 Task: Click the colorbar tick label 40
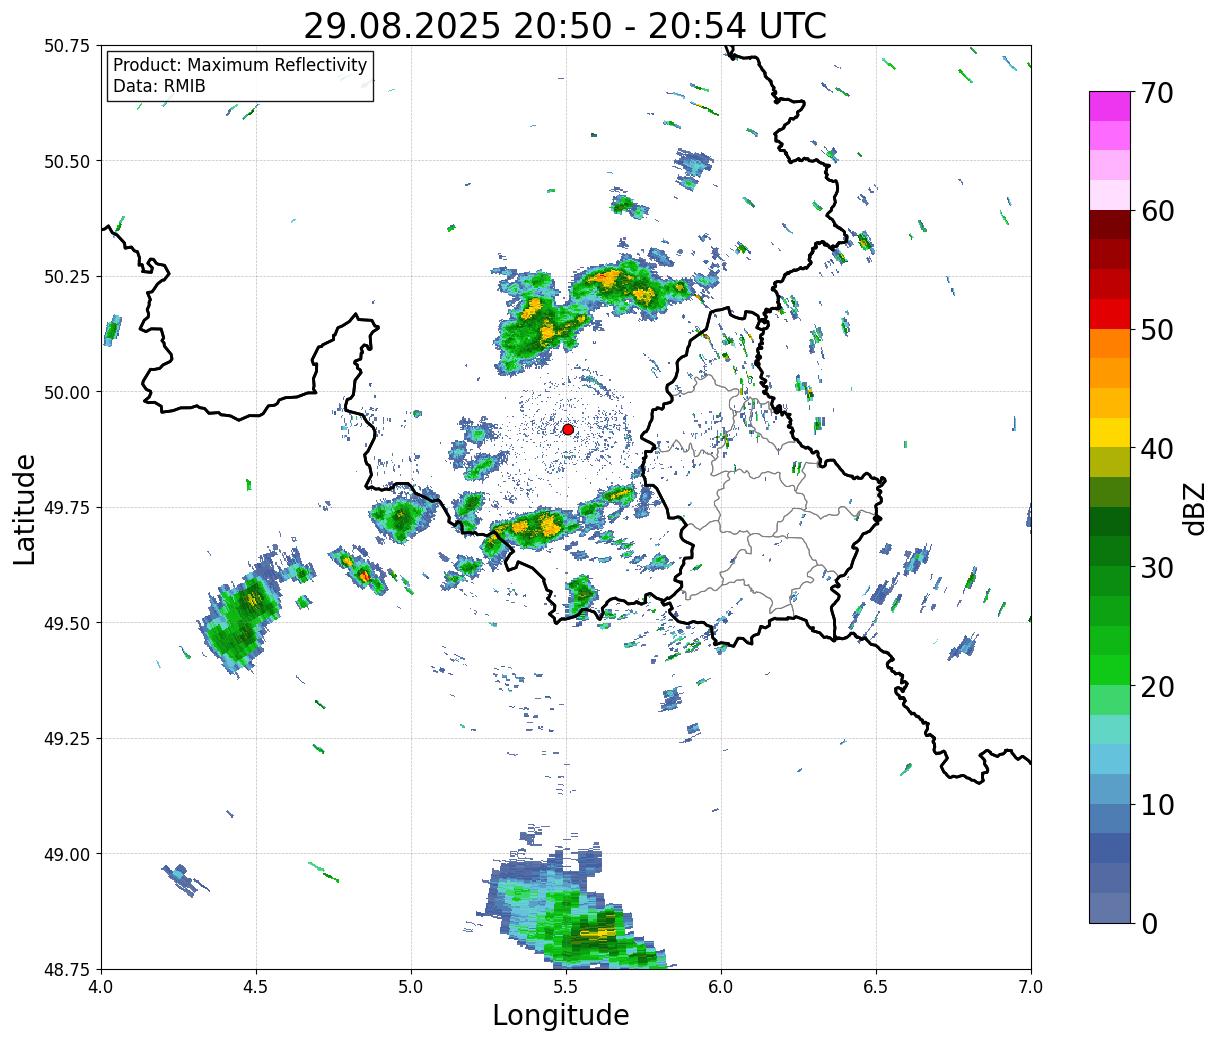coord(1157,448)
